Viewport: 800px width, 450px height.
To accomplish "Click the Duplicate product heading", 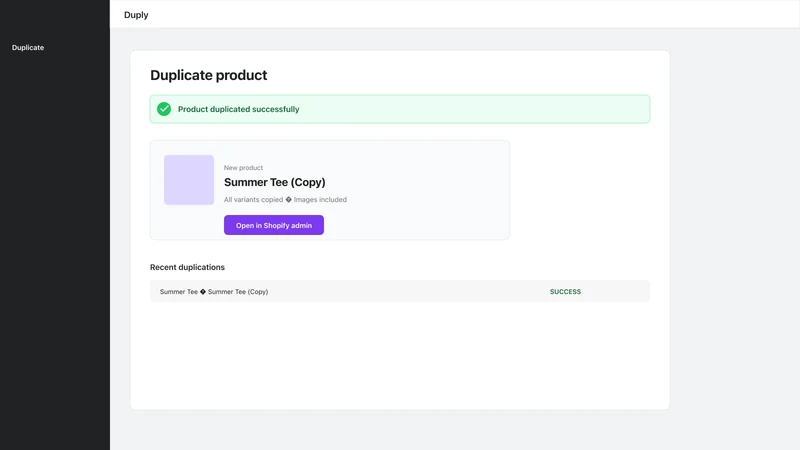I will tap(209, 75).
